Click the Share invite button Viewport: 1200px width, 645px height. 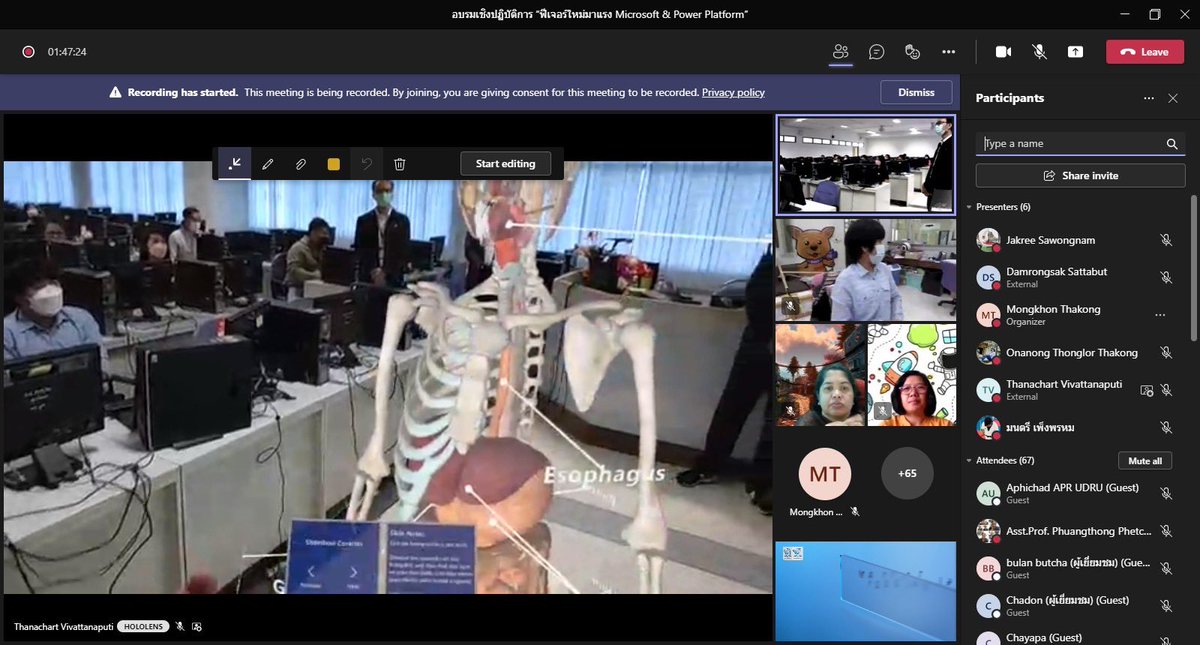(1080, 175)
